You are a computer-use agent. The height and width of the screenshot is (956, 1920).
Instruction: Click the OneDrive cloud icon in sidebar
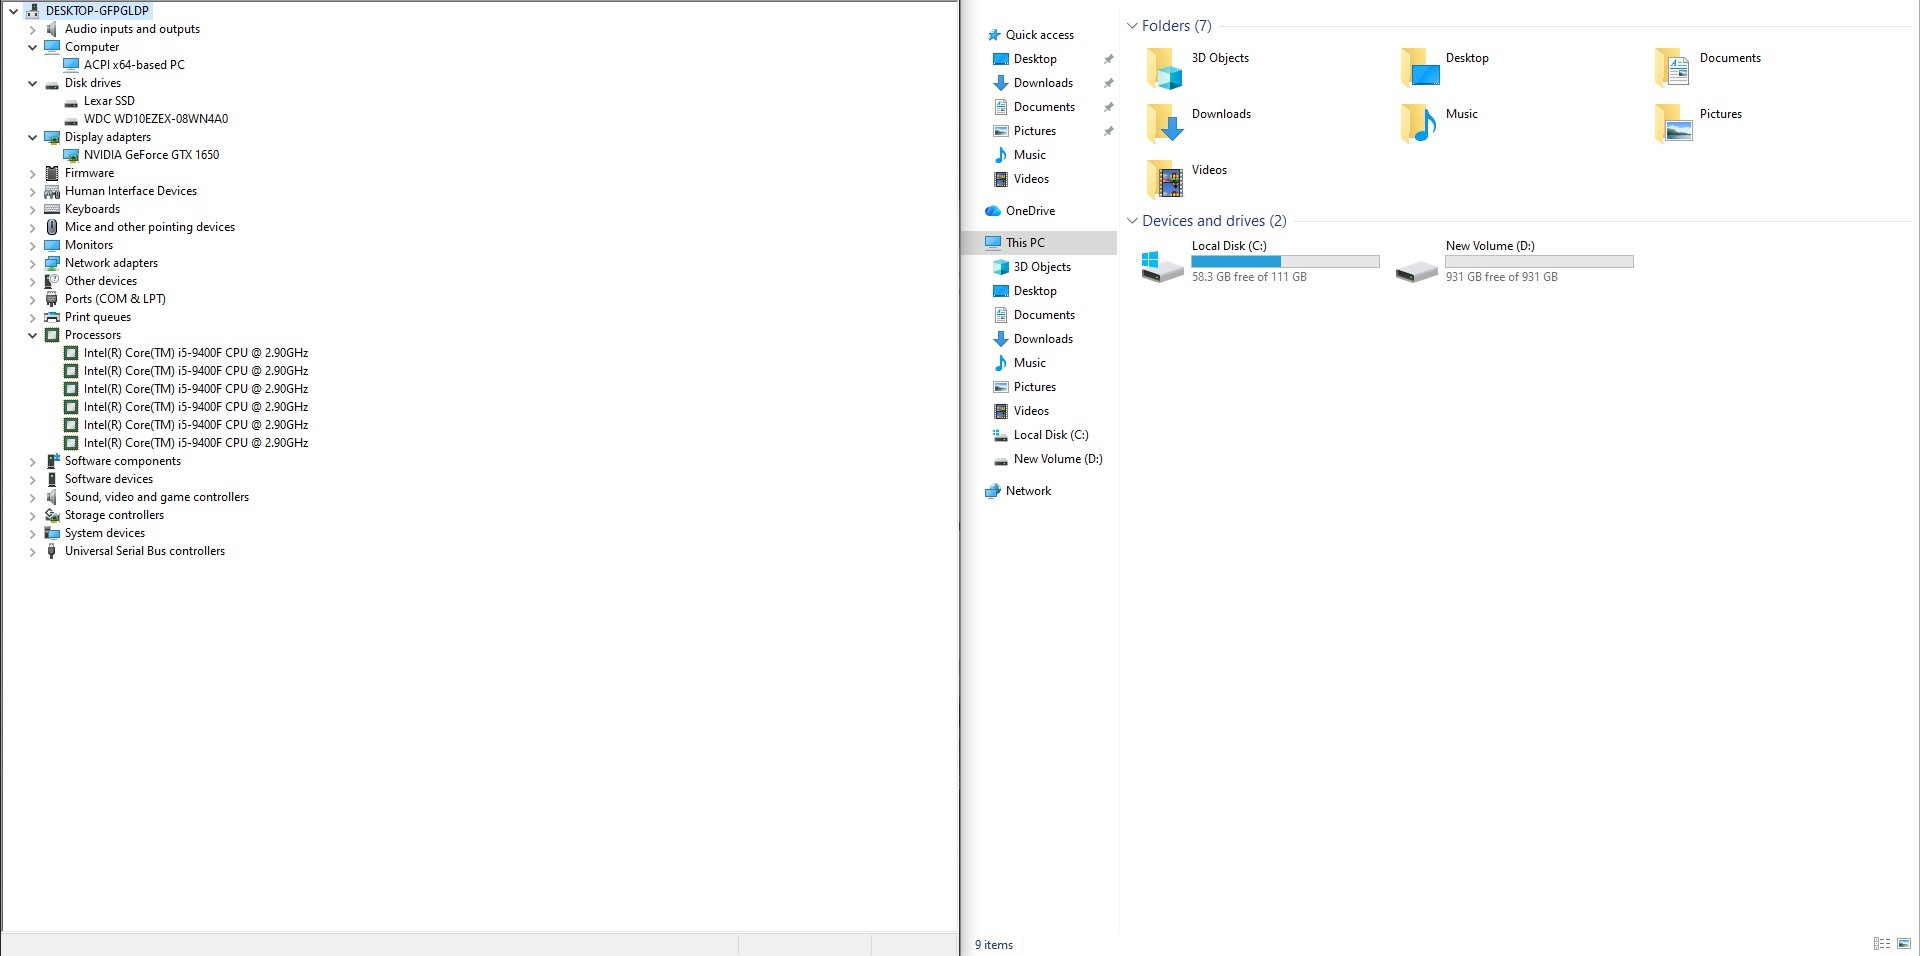[x=992, y=211]
